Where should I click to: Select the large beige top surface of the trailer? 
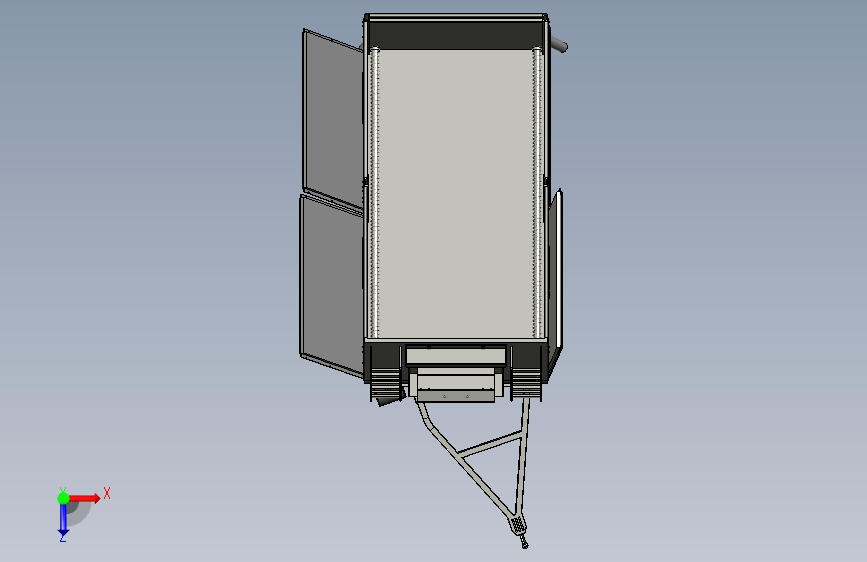(x=456, y=192)
